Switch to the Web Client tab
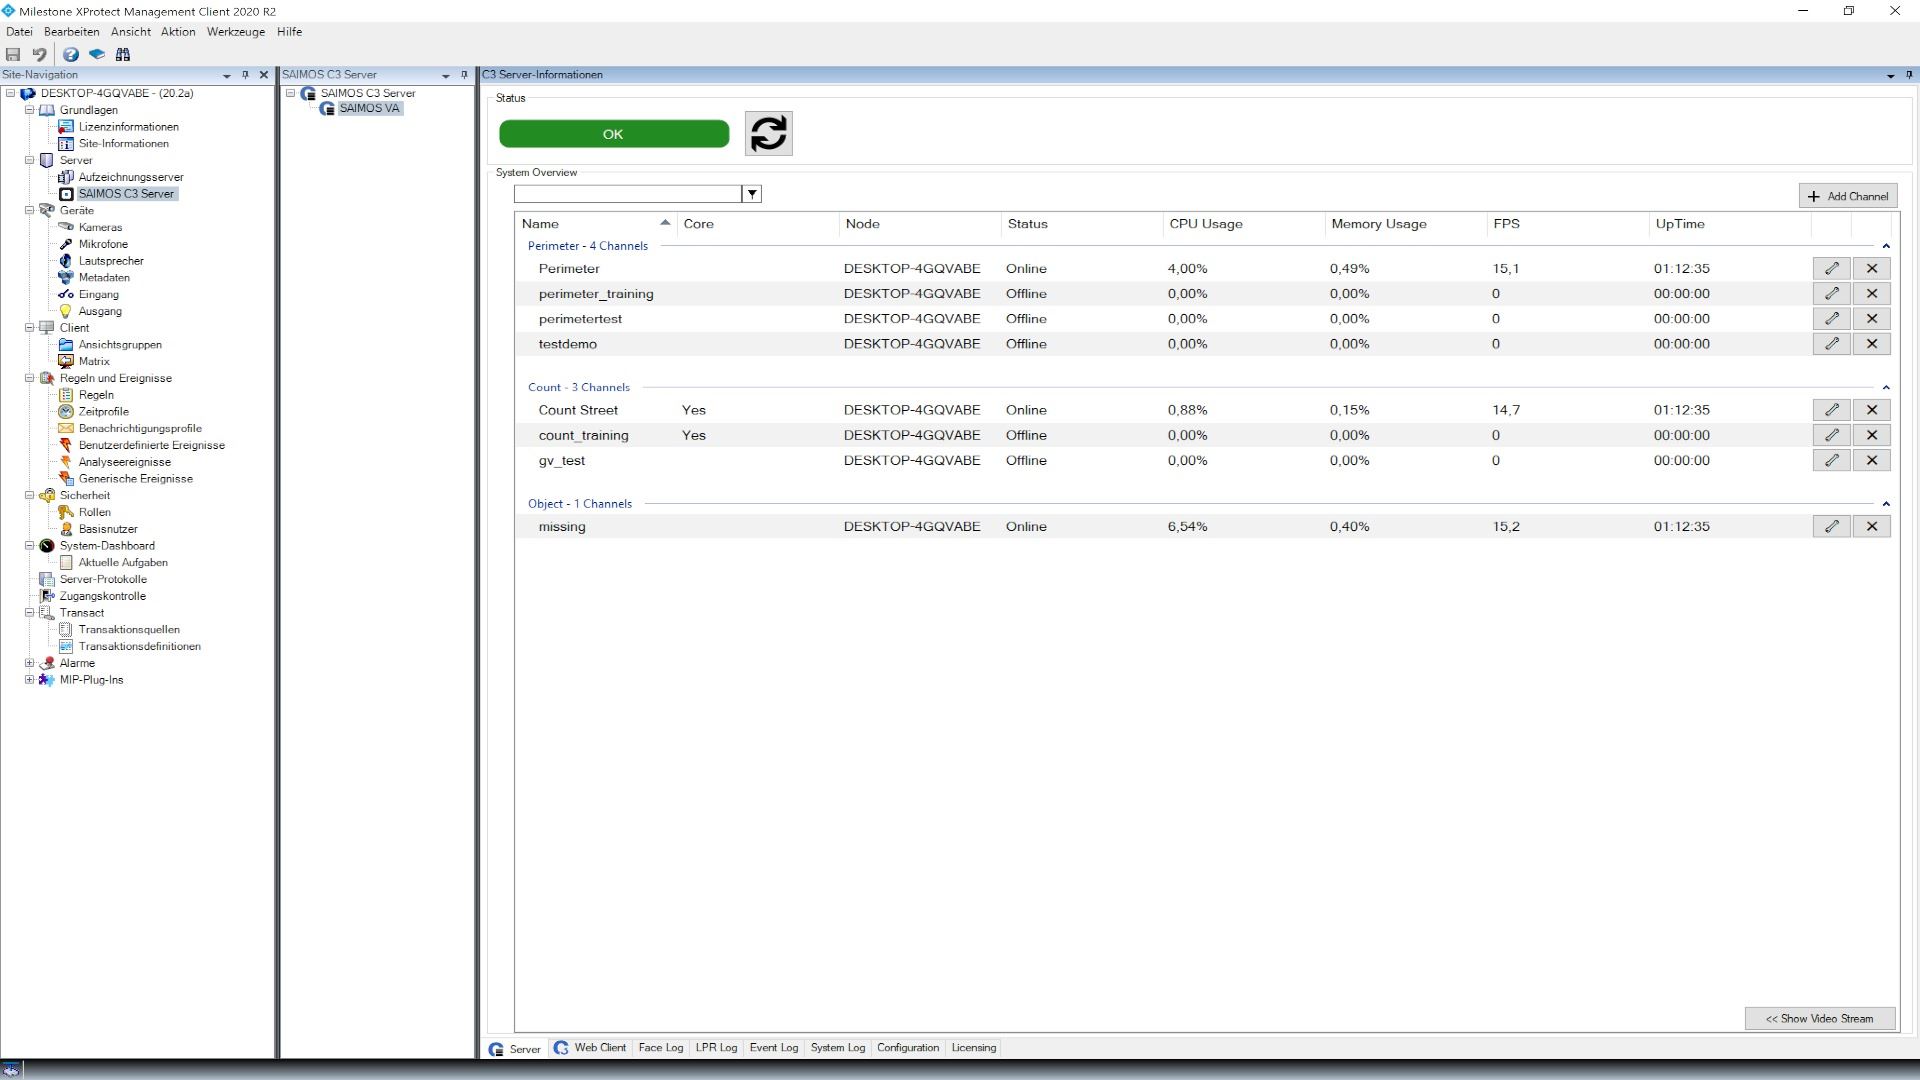1920x1080 pixels. coord(590,1048)
